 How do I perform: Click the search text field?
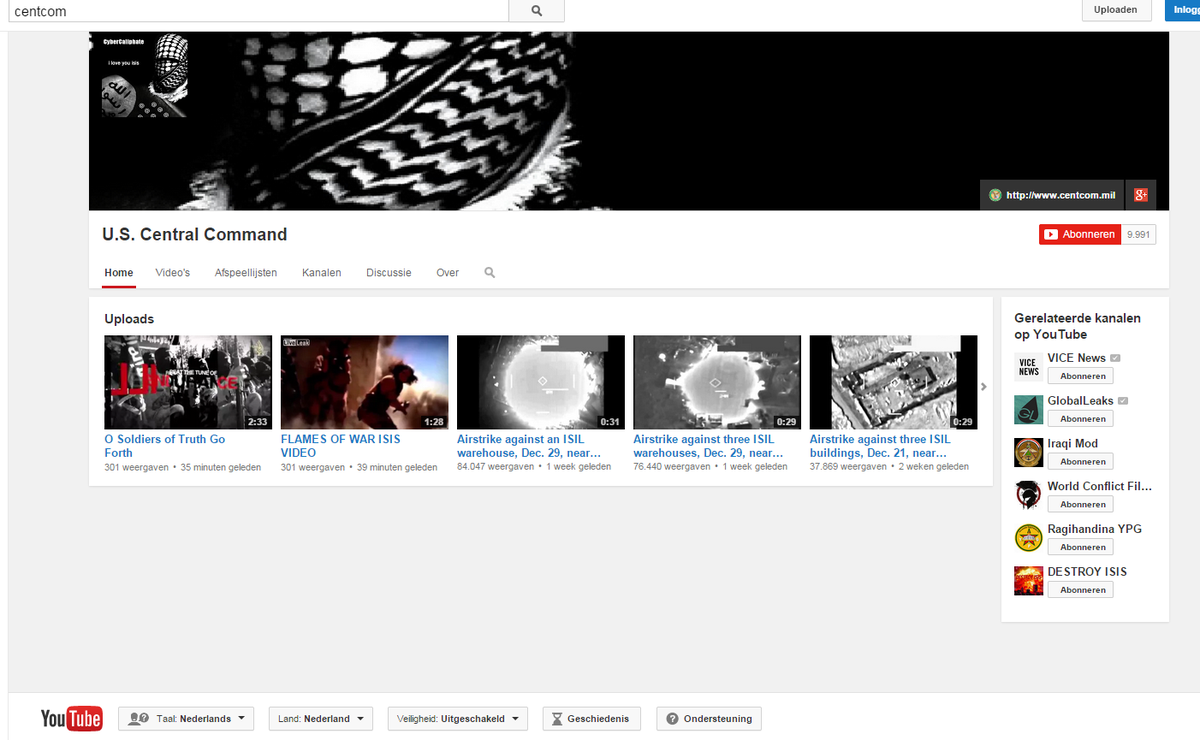258,10
